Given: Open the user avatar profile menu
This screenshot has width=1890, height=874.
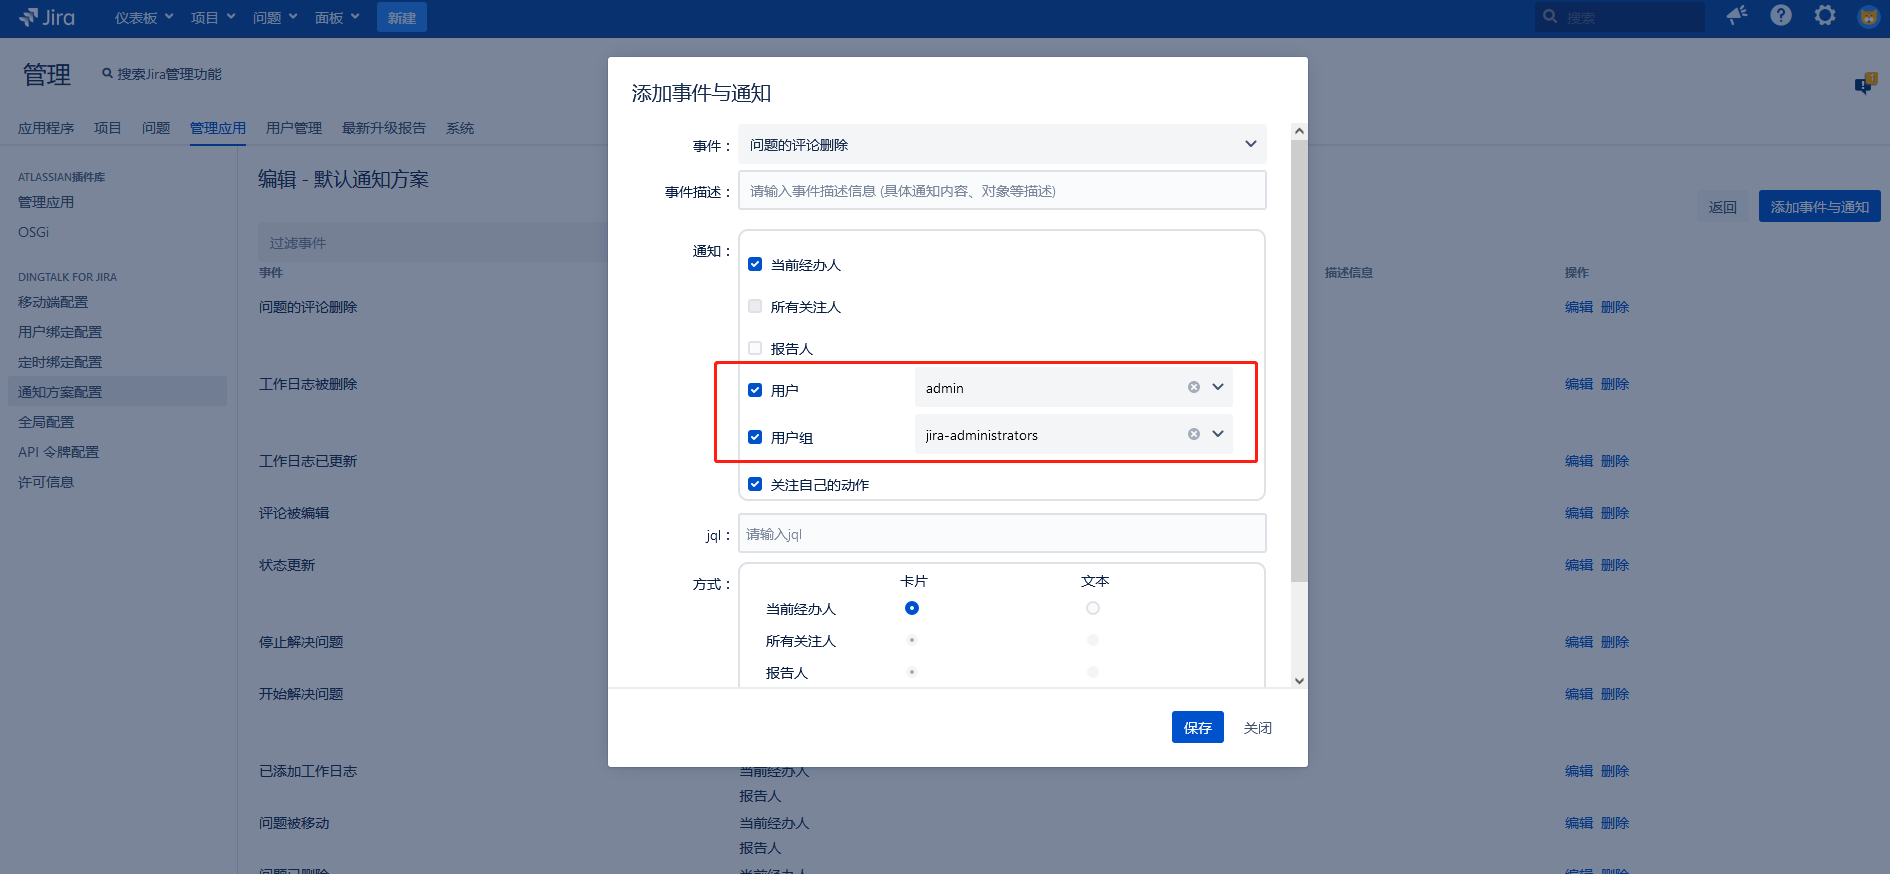Looking at the screenshot, I should [1868, 16].
